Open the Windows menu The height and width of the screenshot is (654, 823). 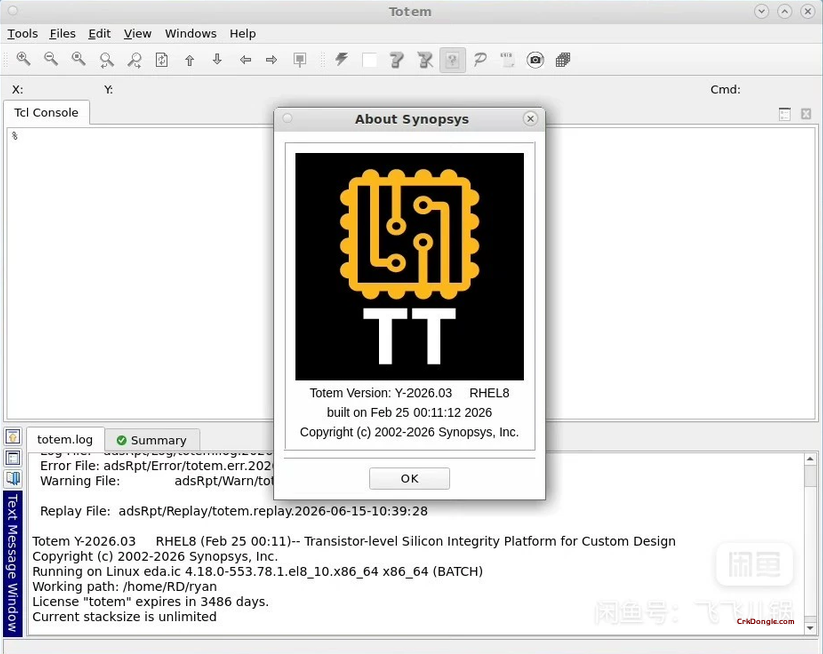coord(191,34)
